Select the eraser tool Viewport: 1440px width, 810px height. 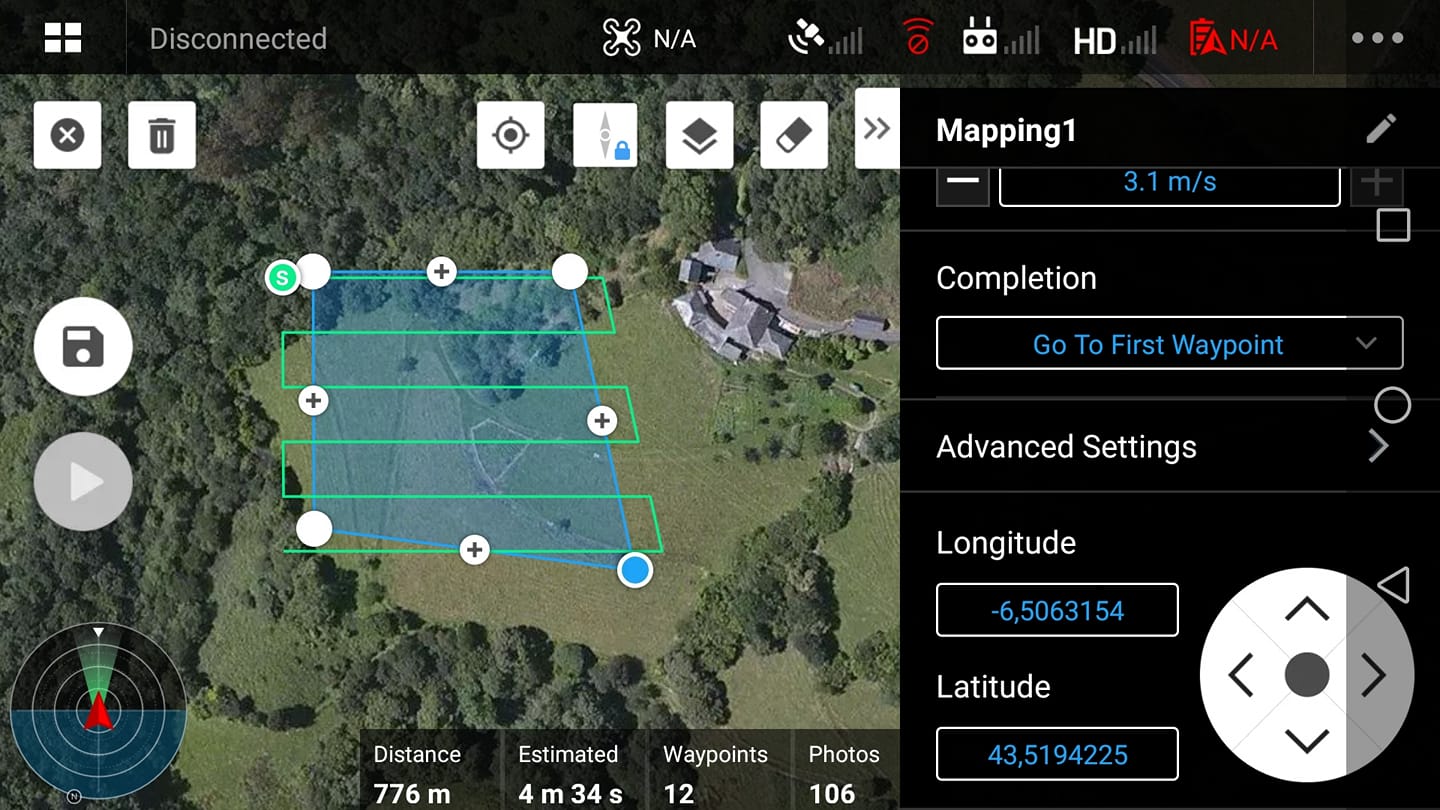[x=793, y=135]
